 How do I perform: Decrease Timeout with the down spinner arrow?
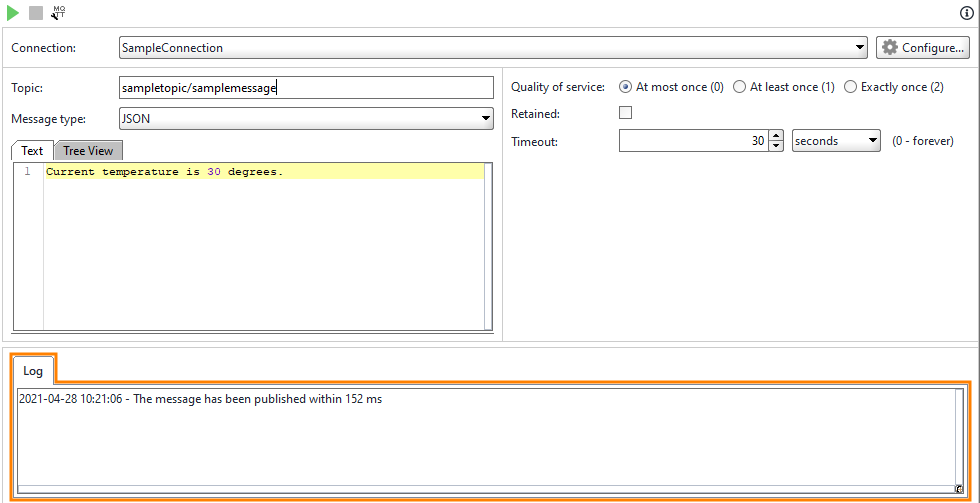pos(776,146)
